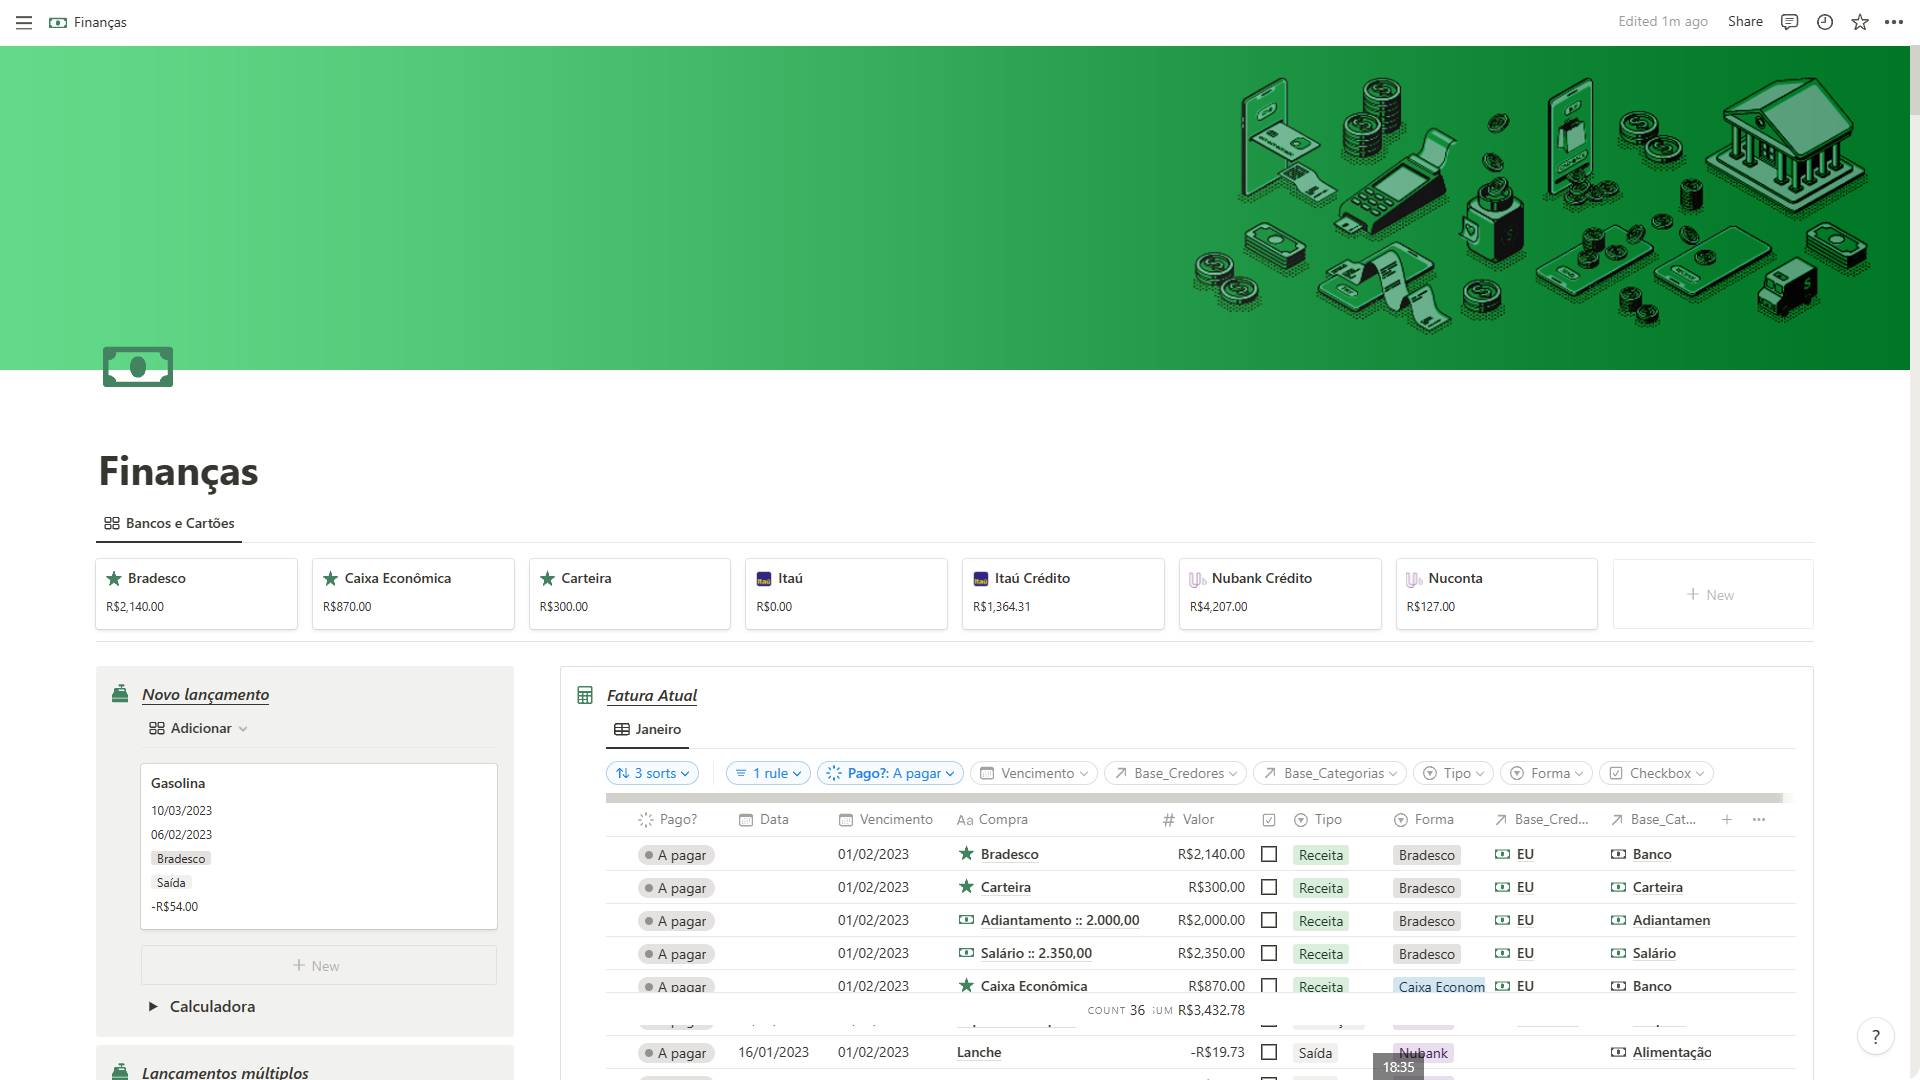Open the Bradesco account card
Viewport: 1920px width, 1080px height.
[x=196, y=594]
